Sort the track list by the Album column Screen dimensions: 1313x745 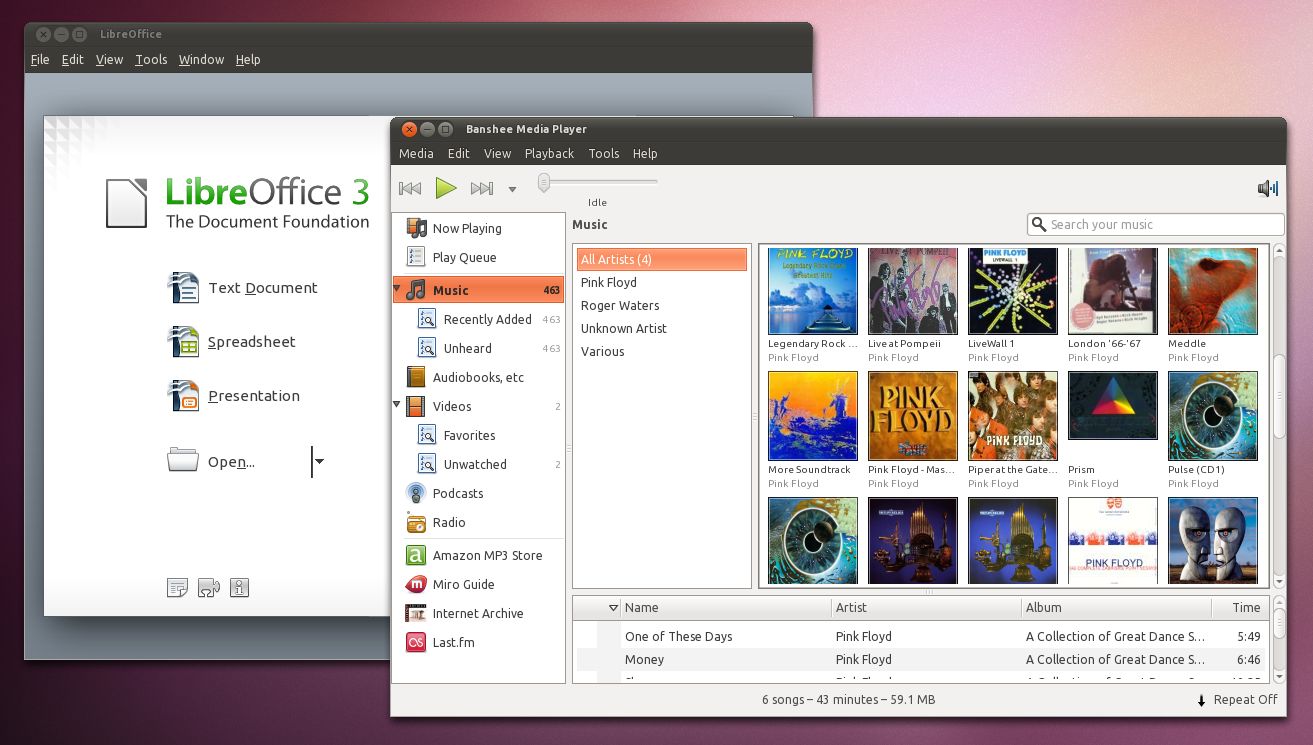[x=1116, y=607]
